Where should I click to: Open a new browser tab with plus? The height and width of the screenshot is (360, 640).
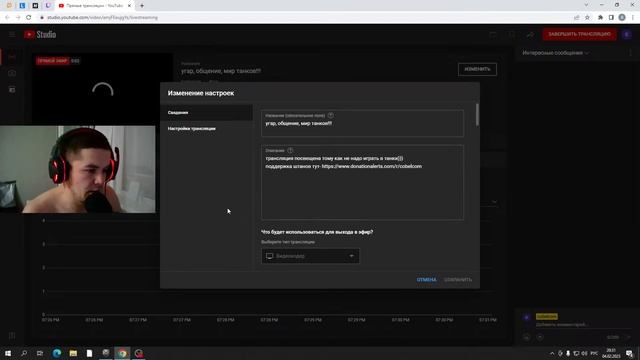tap(142, 6)
